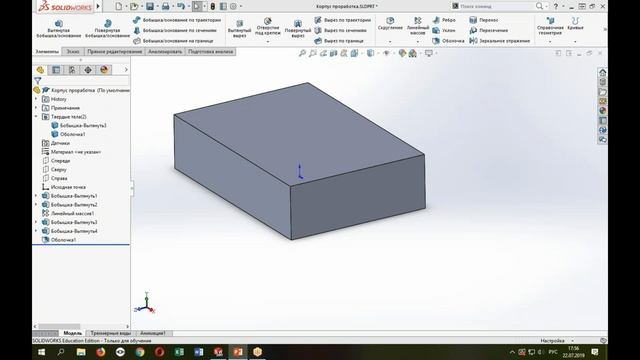This screenshot has height=360, width=640.
Task: Open PowerPoint from the taskbar
Action: click(238, 351)
